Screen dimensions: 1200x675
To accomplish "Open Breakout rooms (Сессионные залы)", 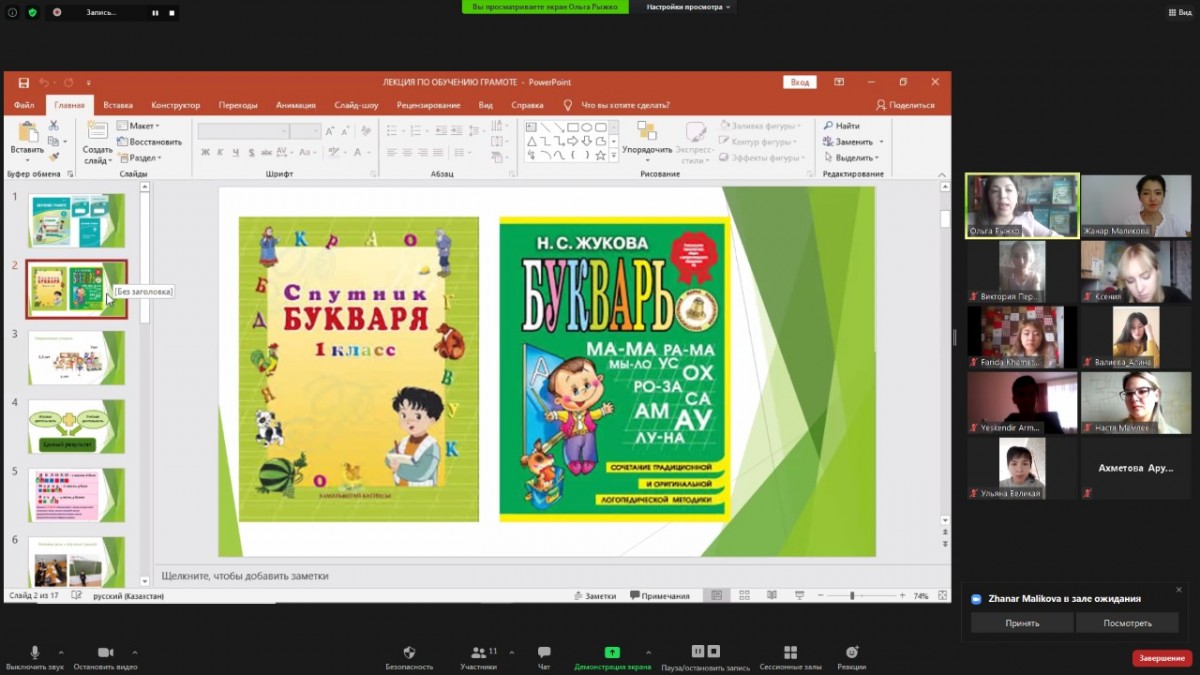I will tap(790, 653).
